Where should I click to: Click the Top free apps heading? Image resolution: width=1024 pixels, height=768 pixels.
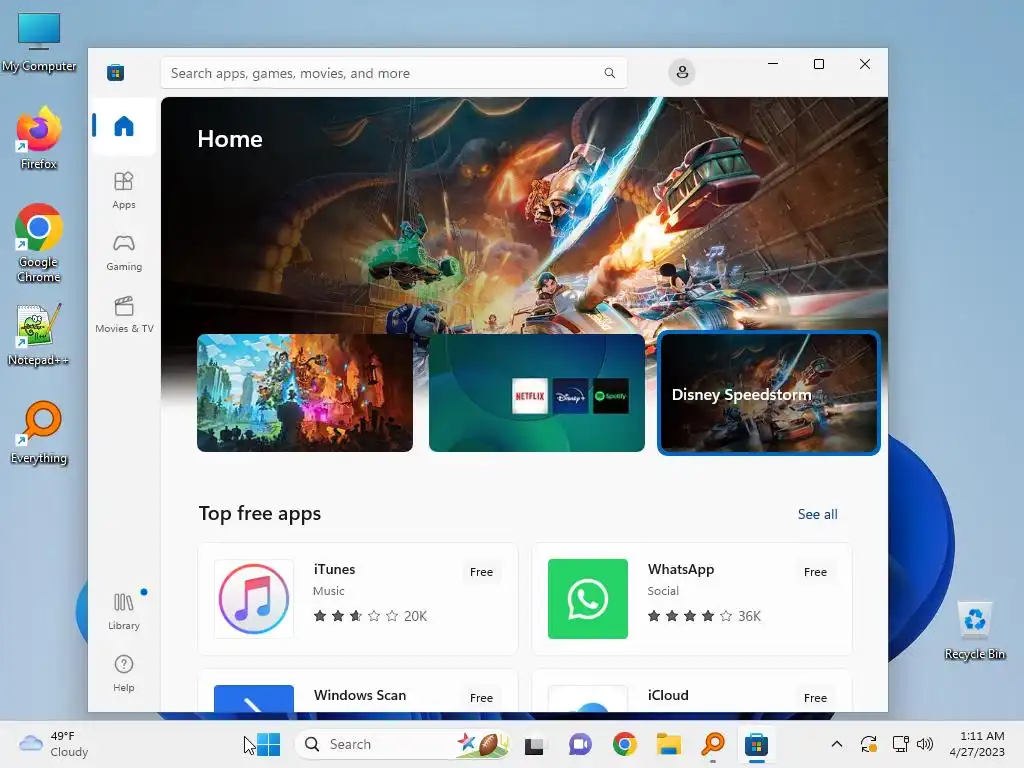coord(260,514)
